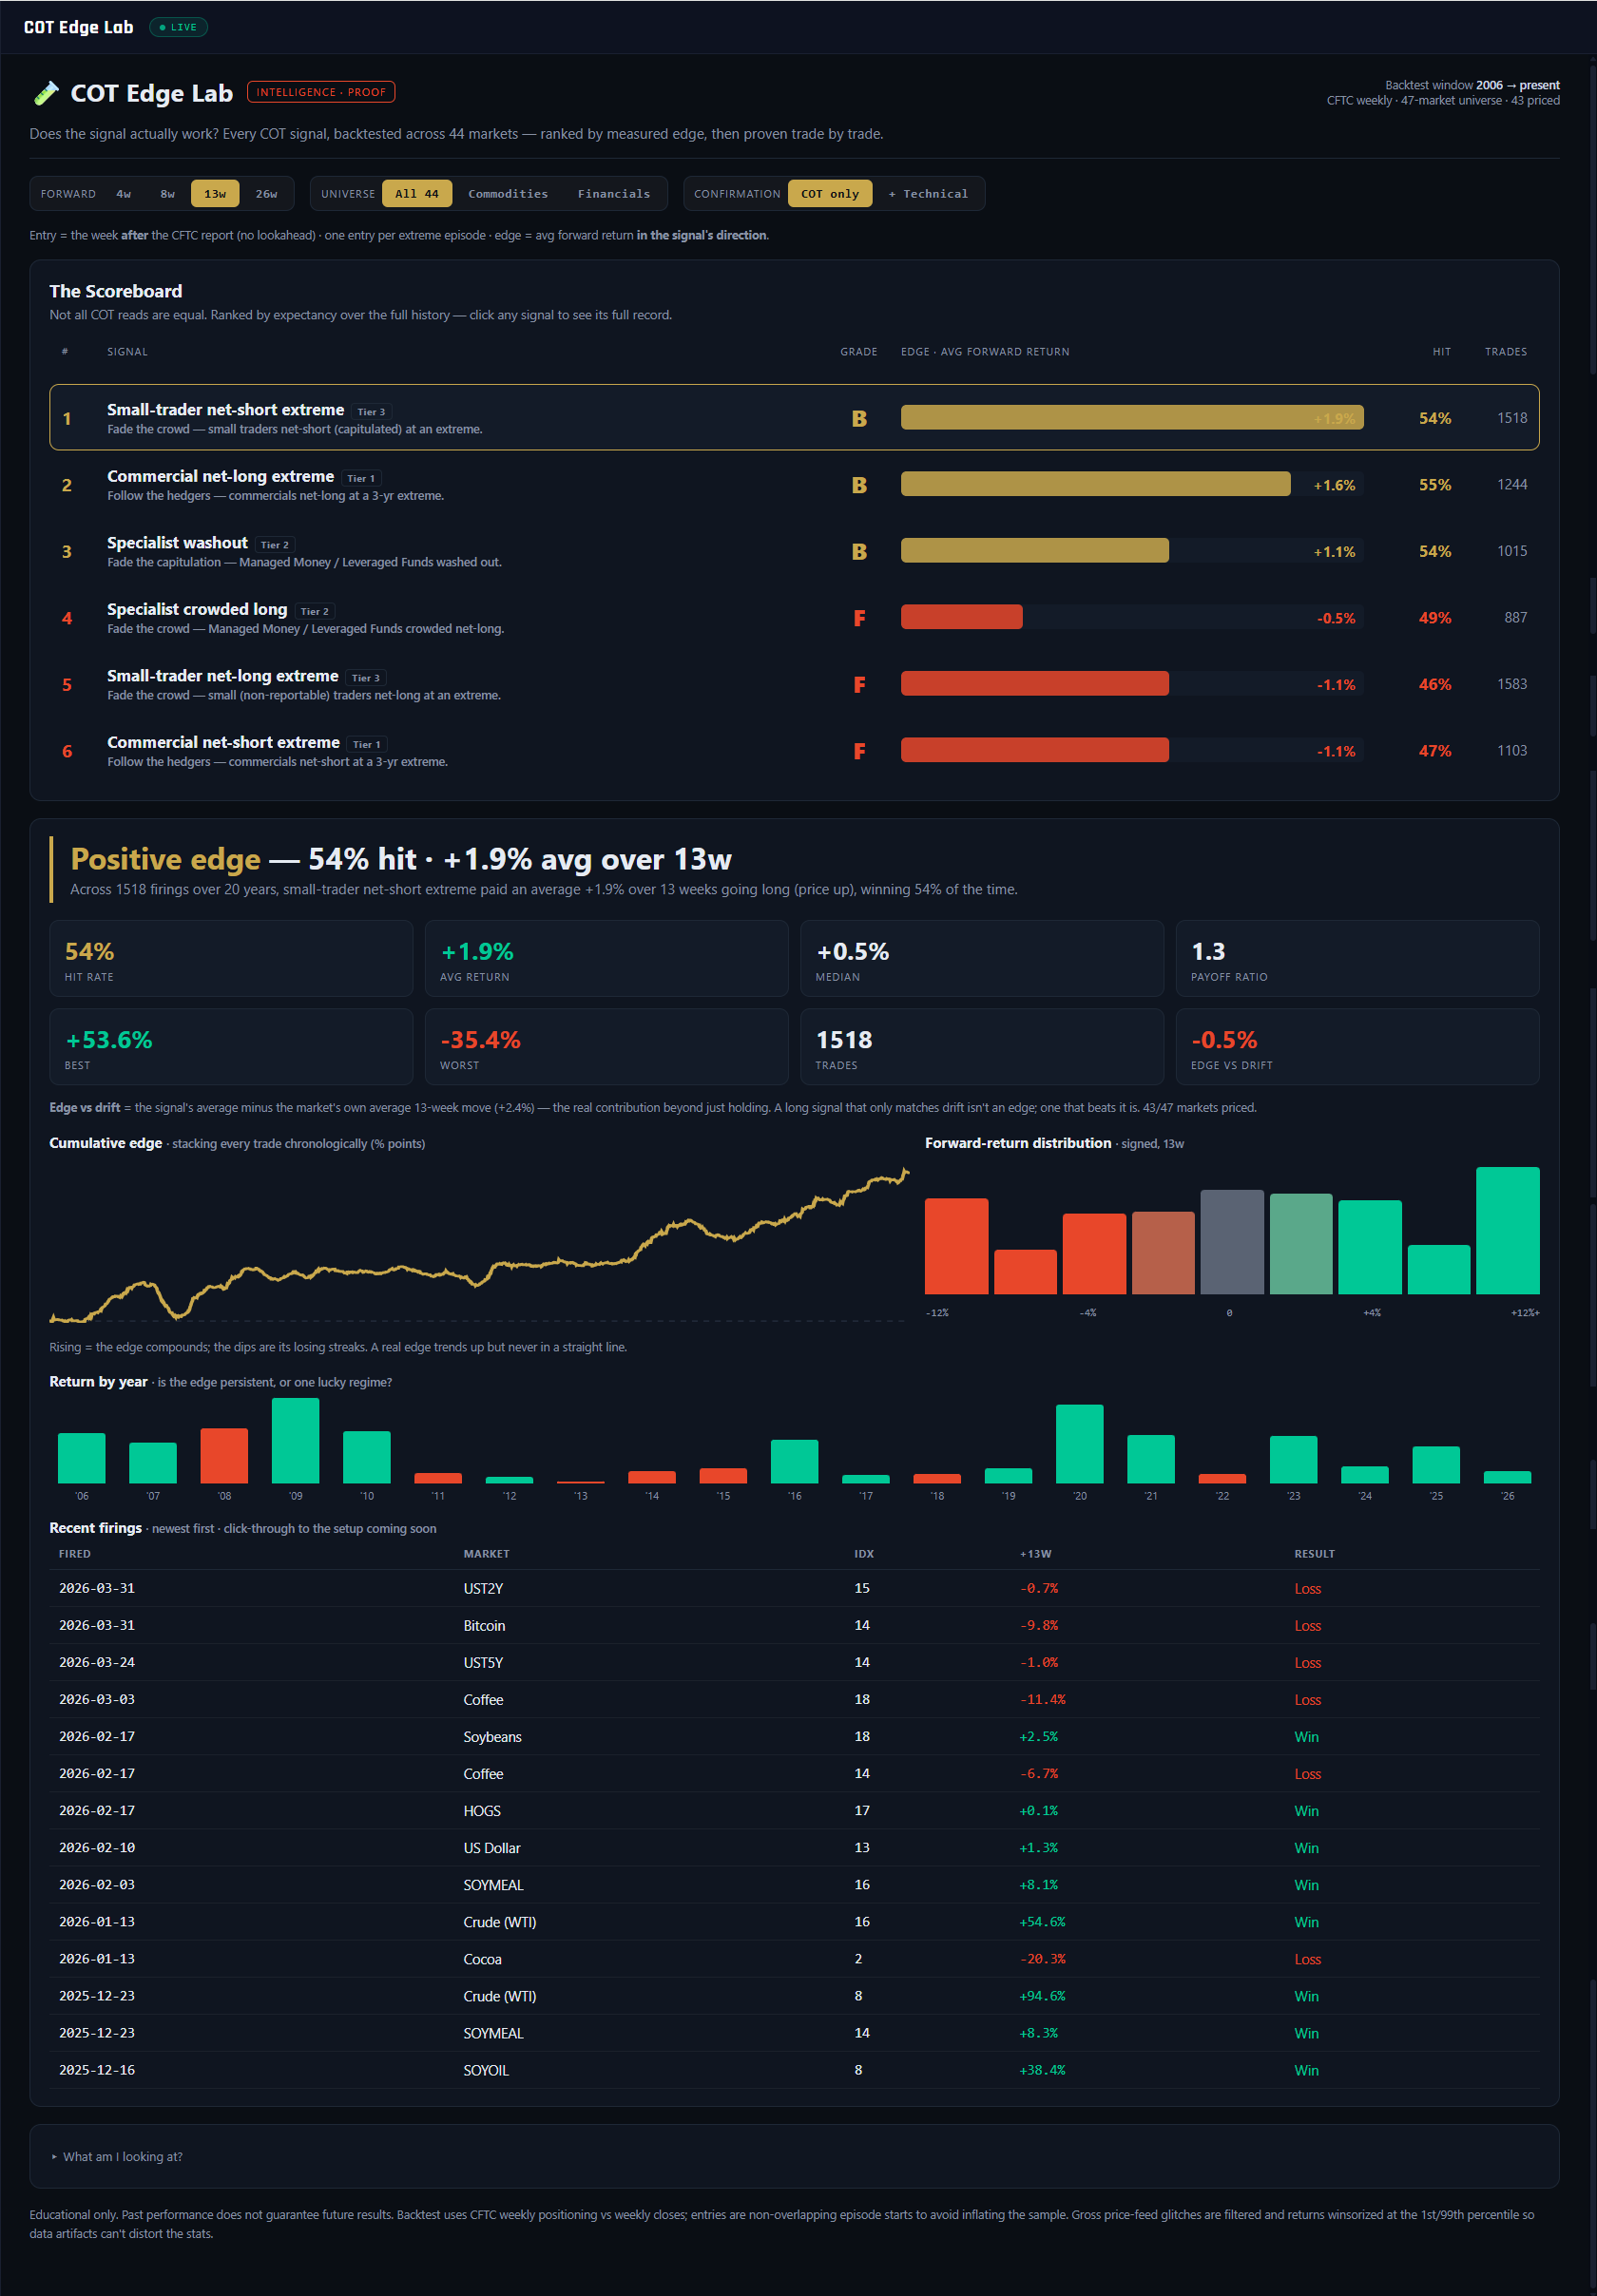Open Small-trader net-long extreme signal row
Viewport: 1597px width, 2296px height.
pos(794,684)
